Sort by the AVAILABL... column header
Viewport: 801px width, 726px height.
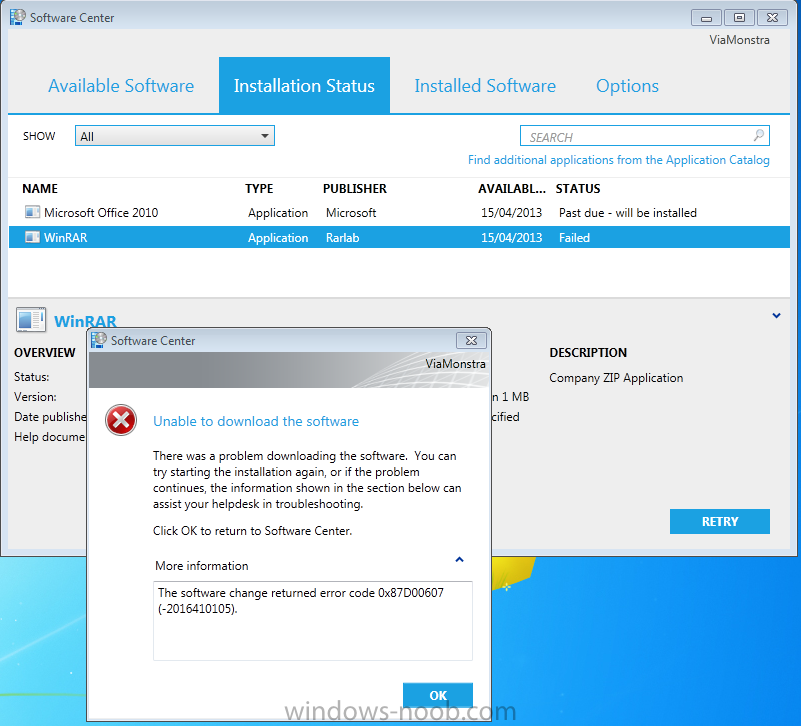(512, 189)
